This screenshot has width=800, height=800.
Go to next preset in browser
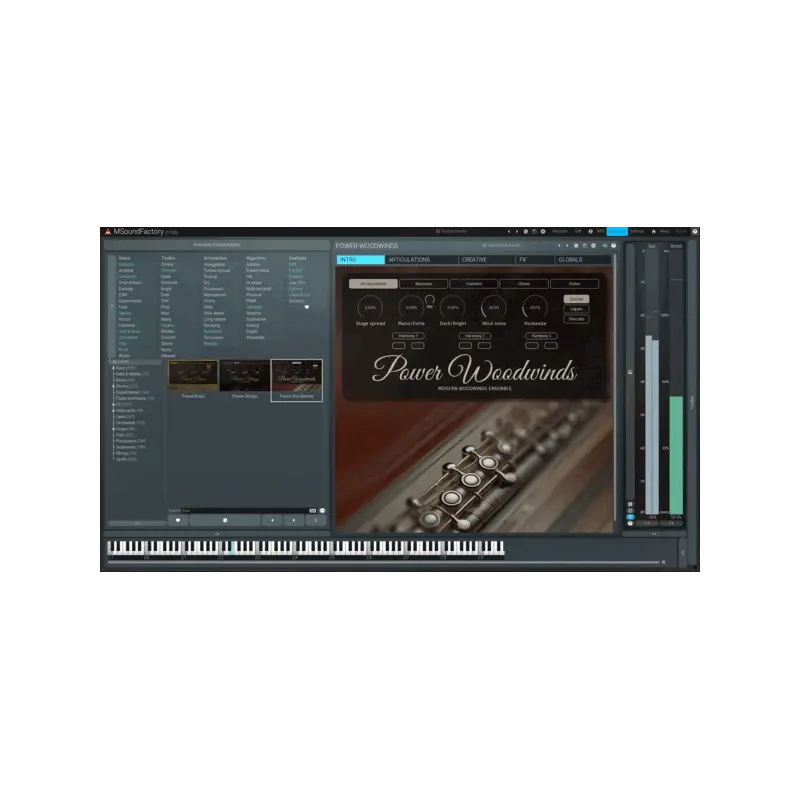click(x=294, y=520)
